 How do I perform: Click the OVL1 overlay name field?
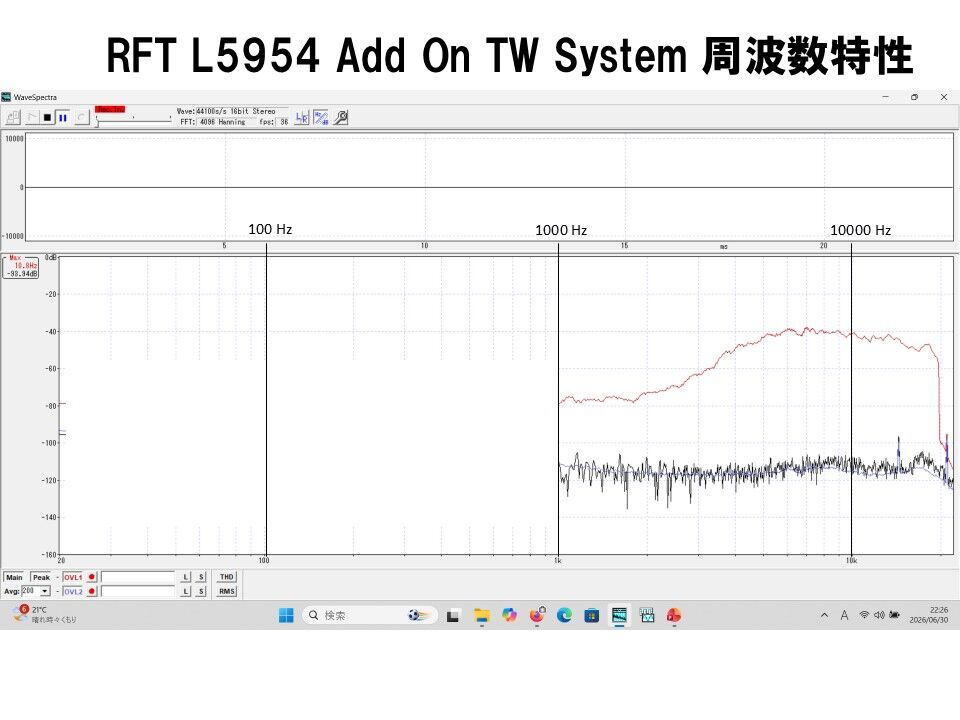point(138,577)
